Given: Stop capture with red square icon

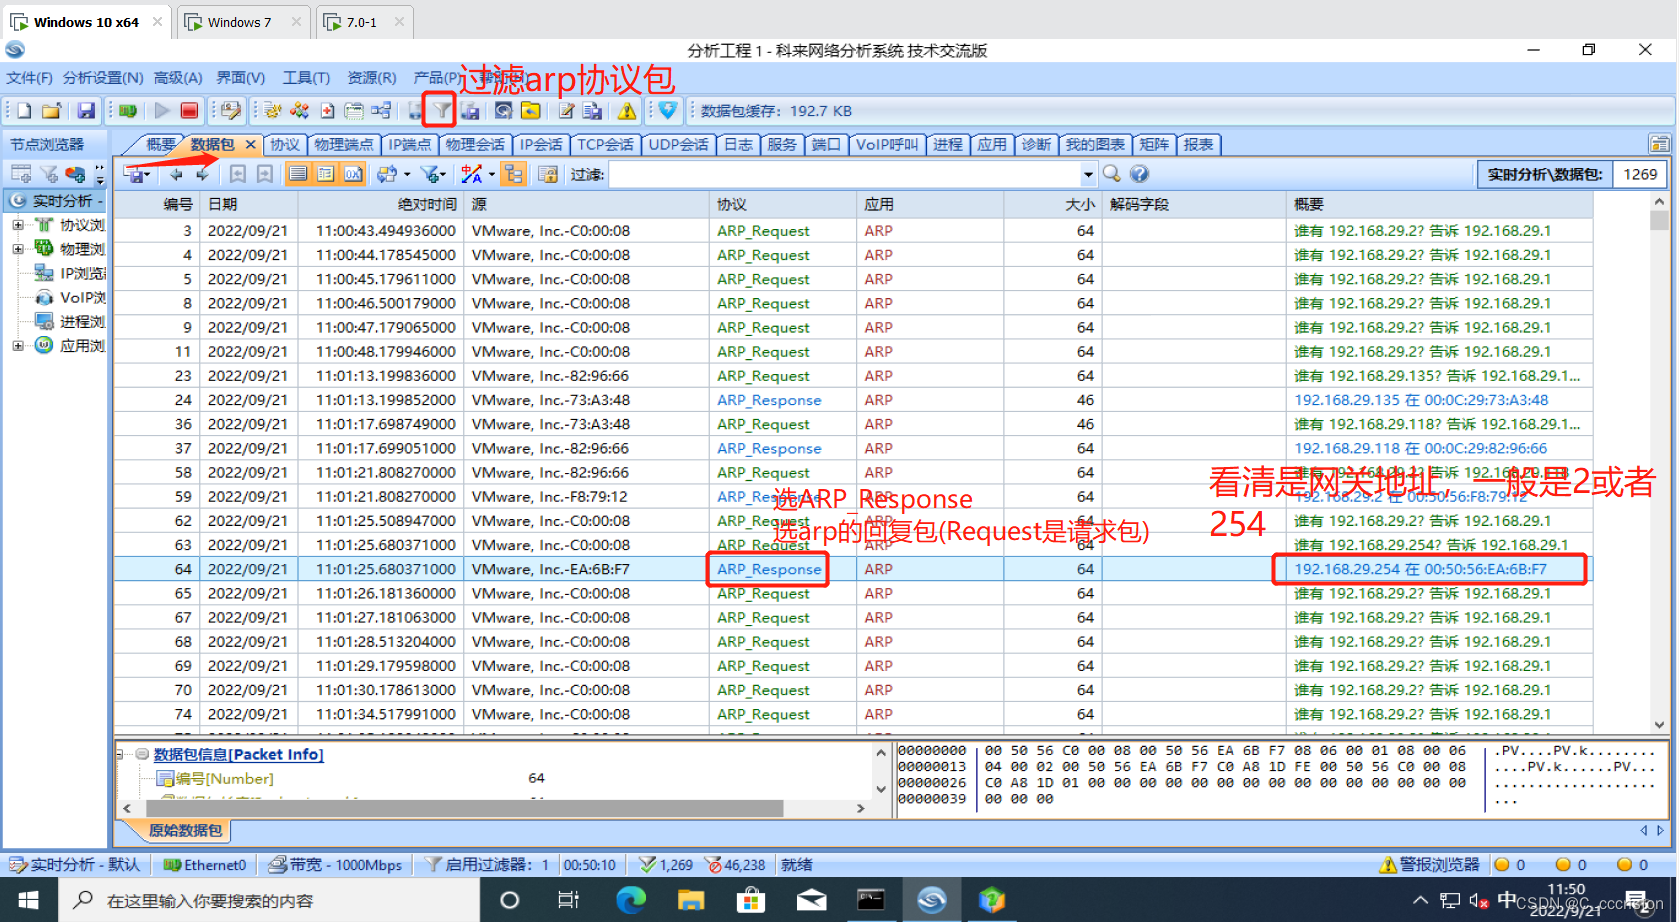Looking at the screenshot, I should (189, 111).
